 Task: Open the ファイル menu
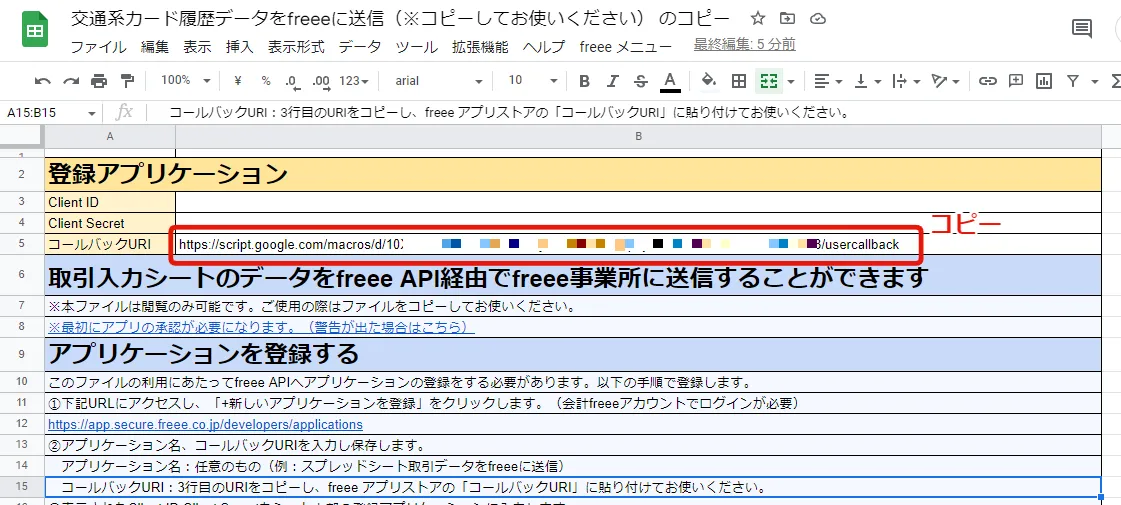(99, 47)
